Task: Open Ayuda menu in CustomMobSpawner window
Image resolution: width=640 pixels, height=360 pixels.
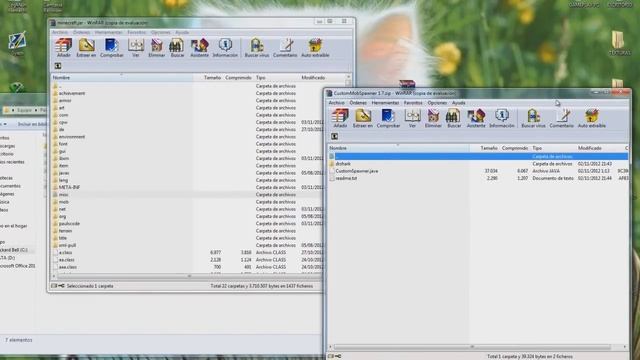Action: pyautogui.click(x=458, y=103)
